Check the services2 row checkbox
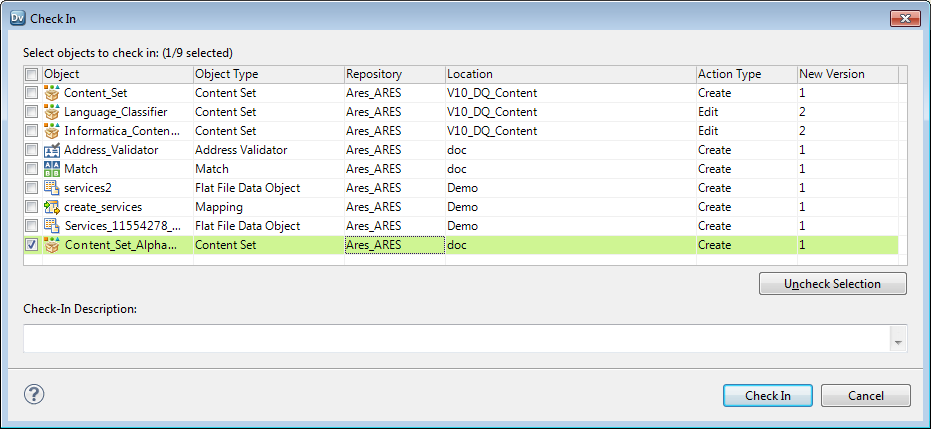This screenshot has height=429, width=933. tap(32, 188)
